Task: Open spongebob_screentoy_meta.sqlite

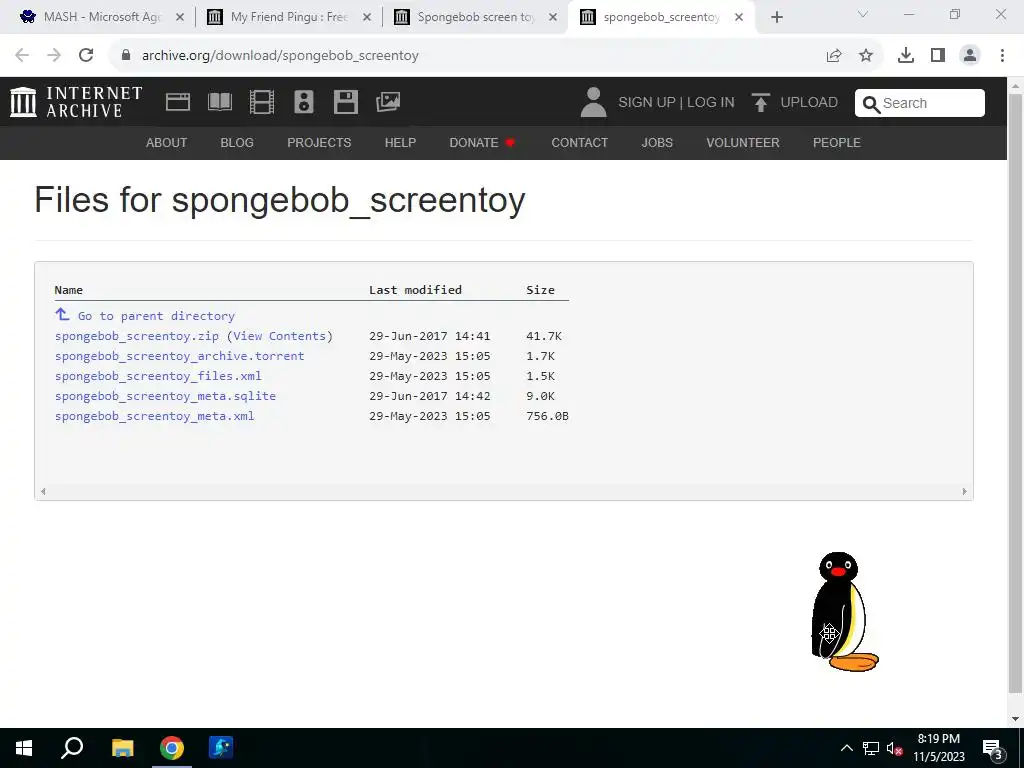Action: click(x=165, y=396)
